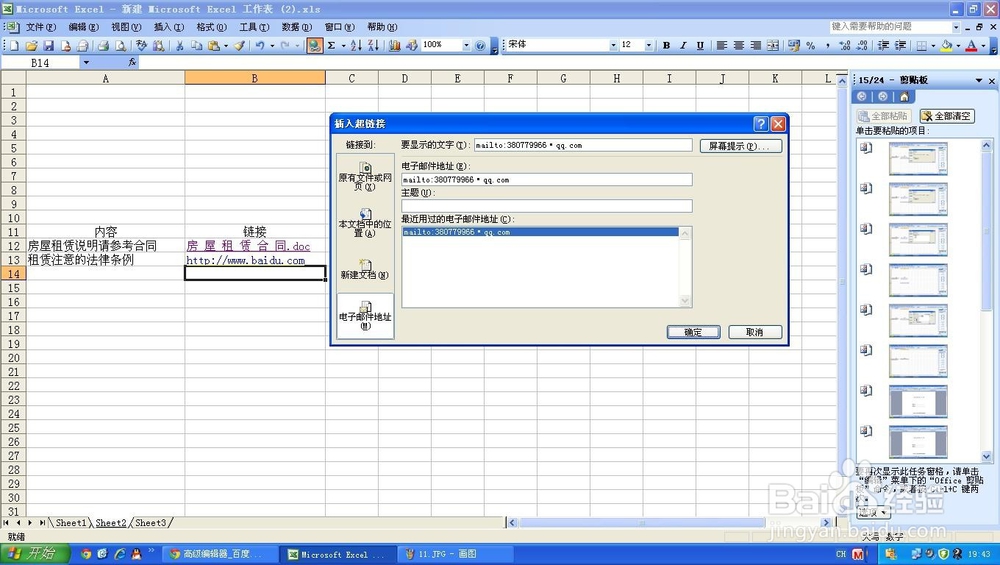The image size is (1000, 565).
Task: Open the clipboard task pane menu arrow
Action: [x=979, y=80]
